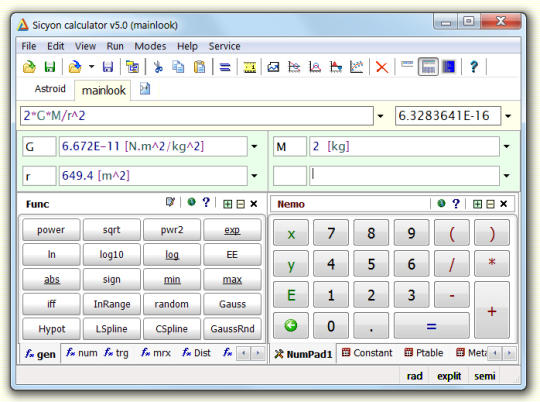Click the window tree icon in toolbar

(x=133, y=66)
